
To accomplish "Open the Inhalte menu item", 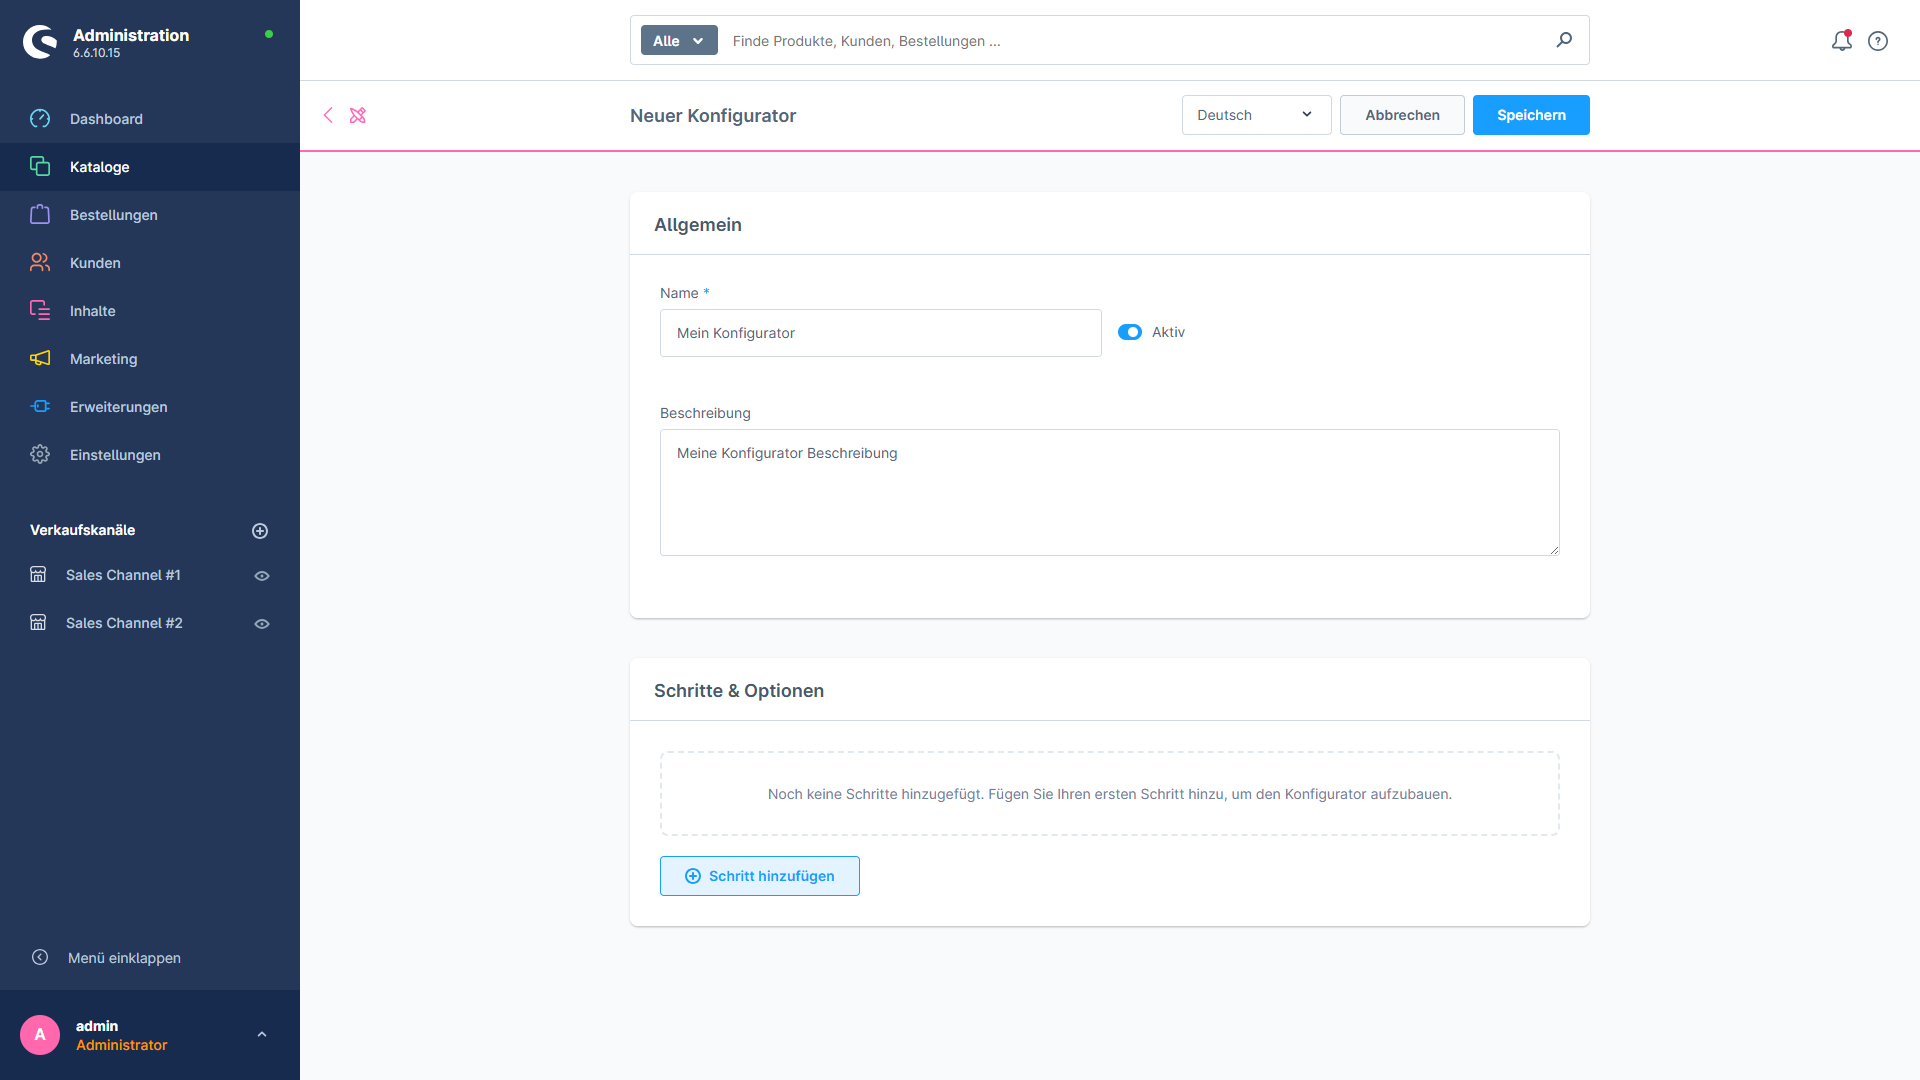I will pos(150,311).
